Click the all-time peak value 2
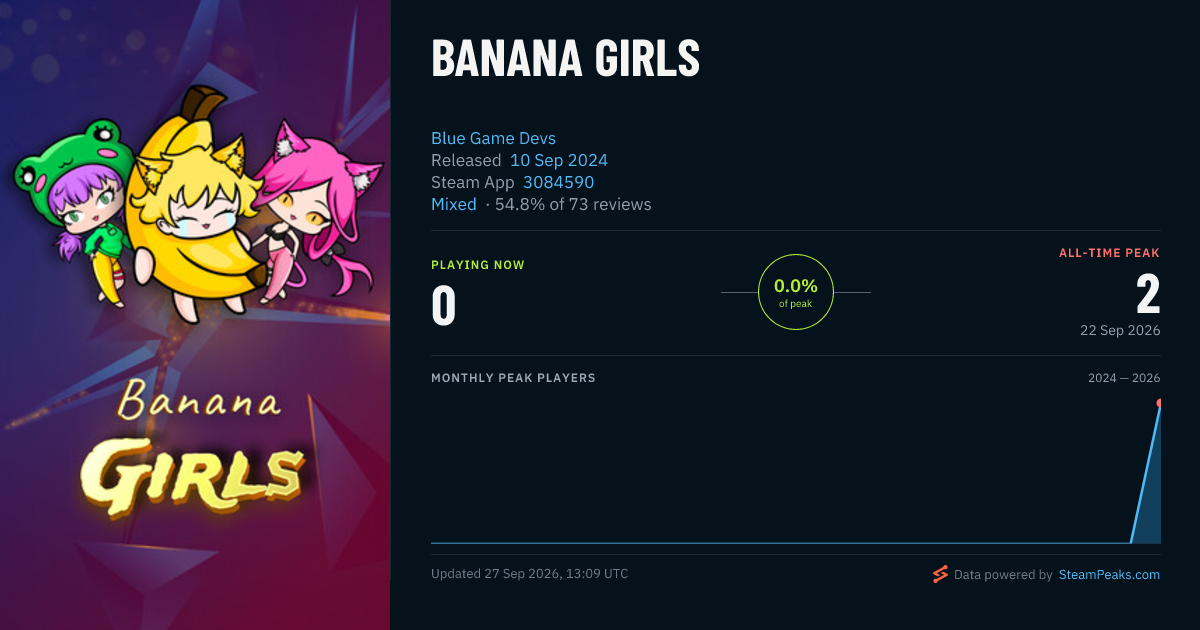 [x=1148, y=295]
